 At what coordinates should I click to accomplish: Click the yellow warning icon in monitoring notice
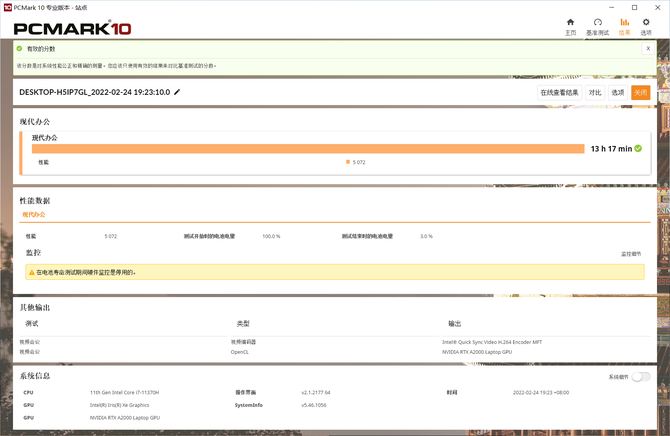pos(31,272)
